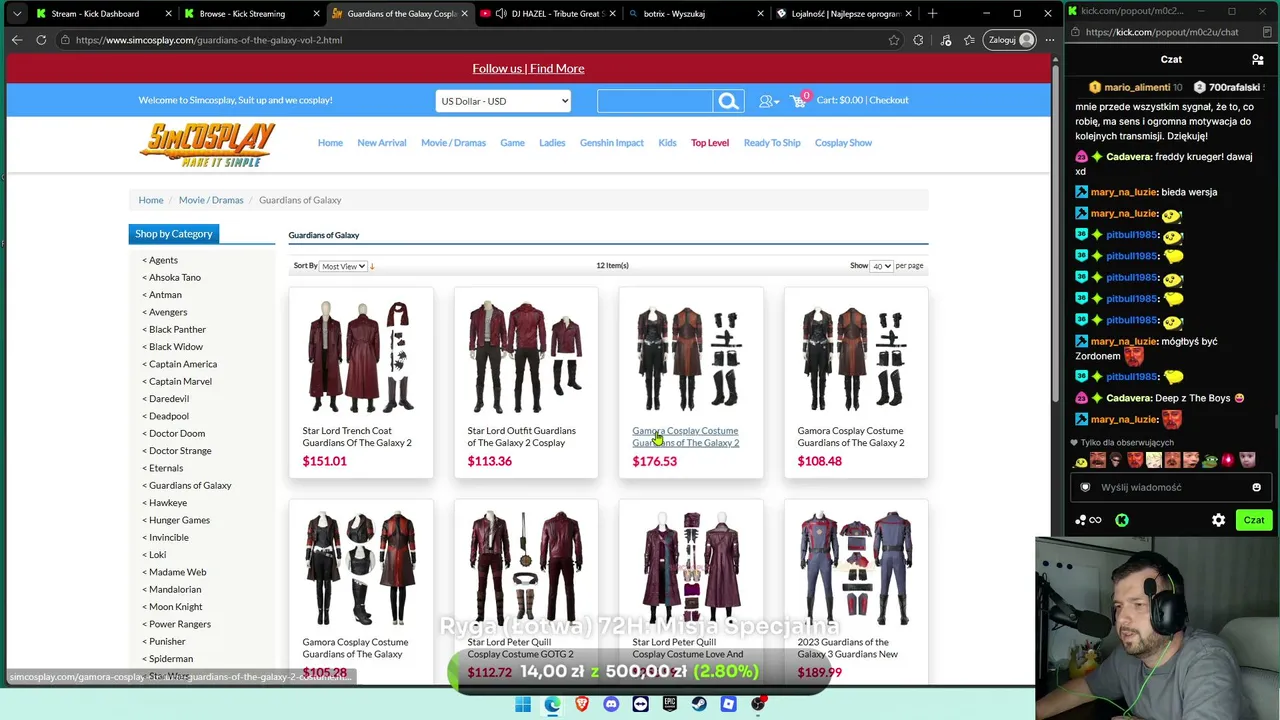Open chat settings gear icon
The image size is (1280, 720).
(1218, 520)
